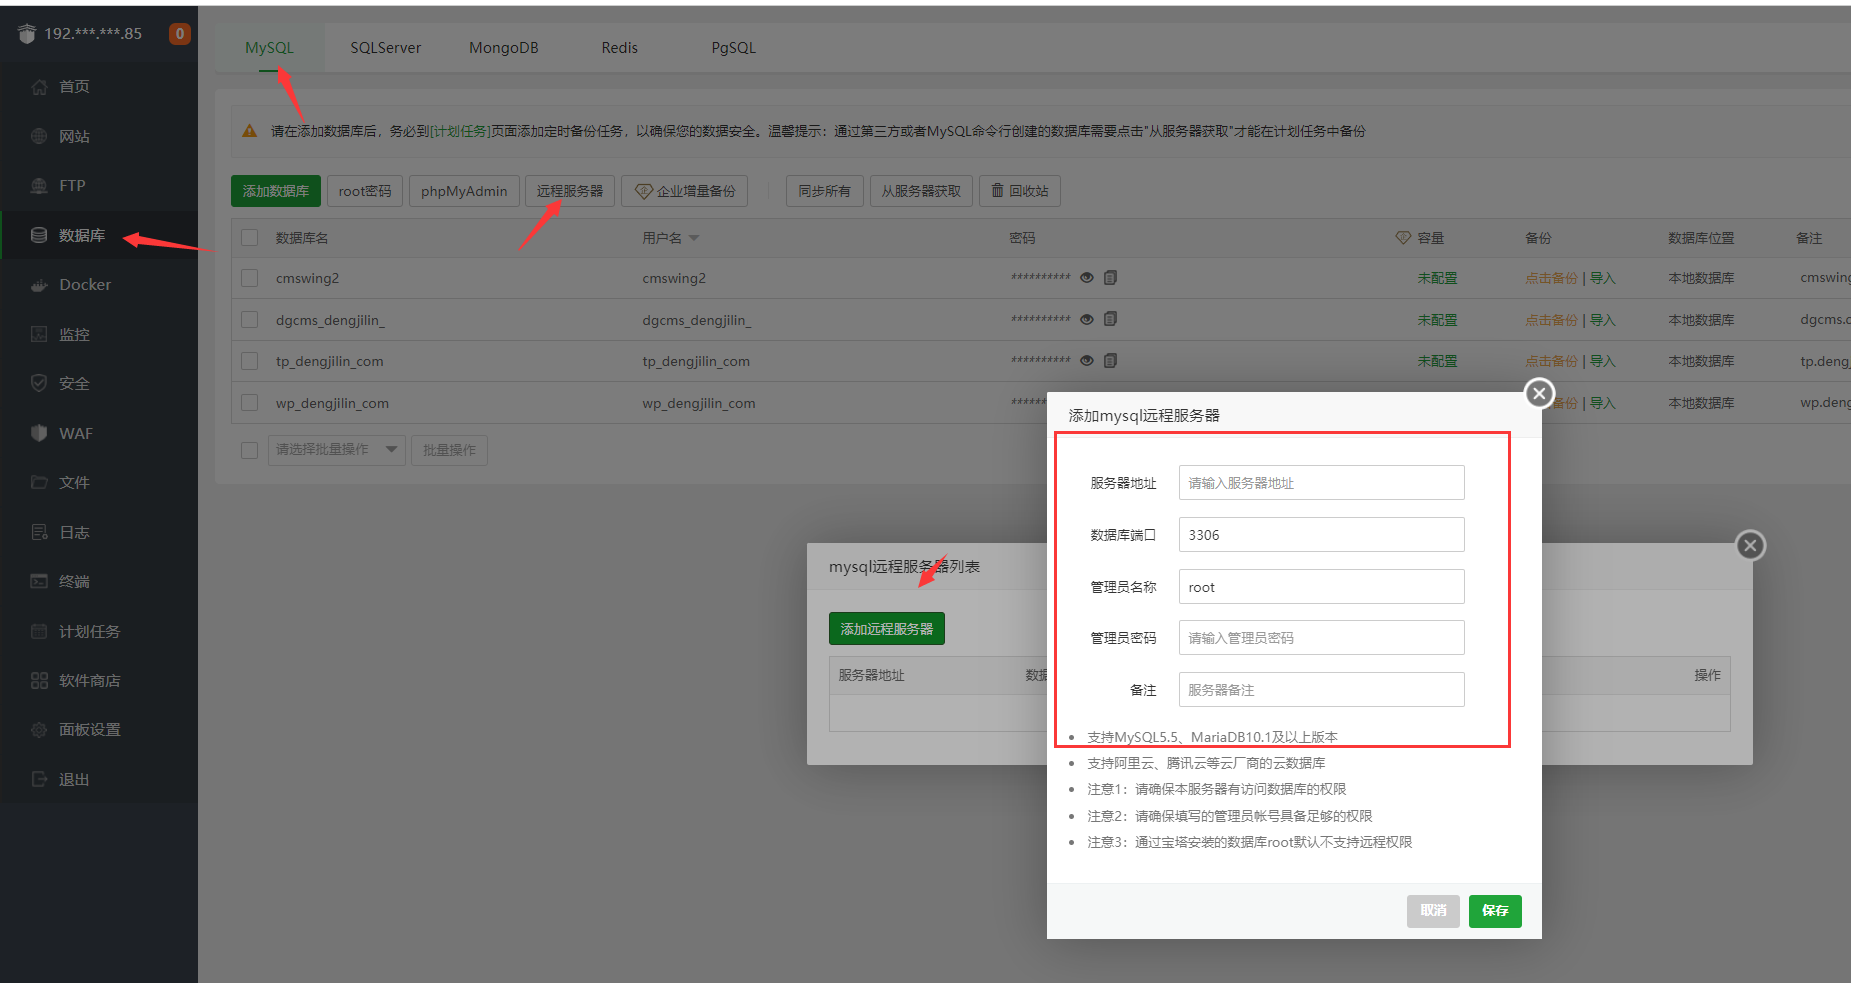Click the root密码 button

365,191
